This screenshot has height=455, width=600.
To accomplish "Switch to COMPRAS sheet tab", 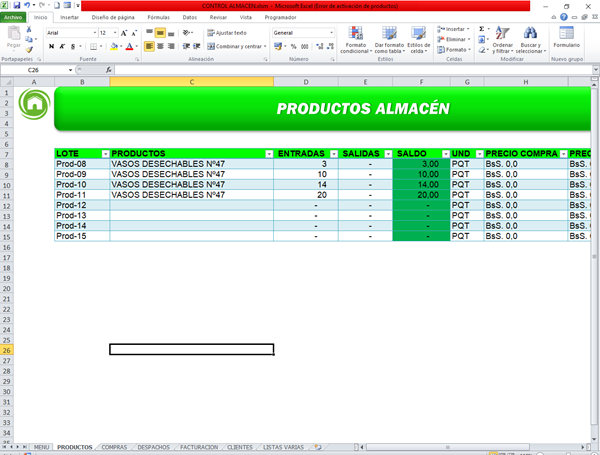I will (x=114, y=447).
